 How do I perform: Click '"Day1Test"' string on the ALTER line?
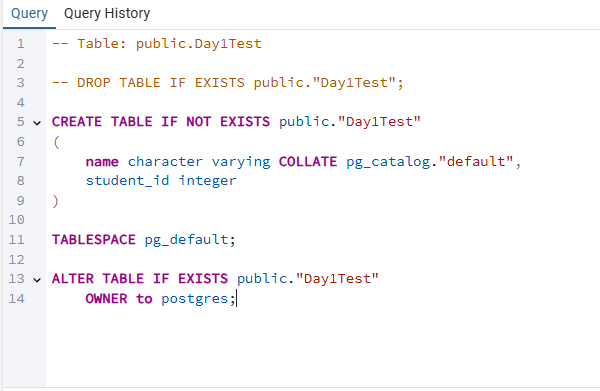(337, 279)
